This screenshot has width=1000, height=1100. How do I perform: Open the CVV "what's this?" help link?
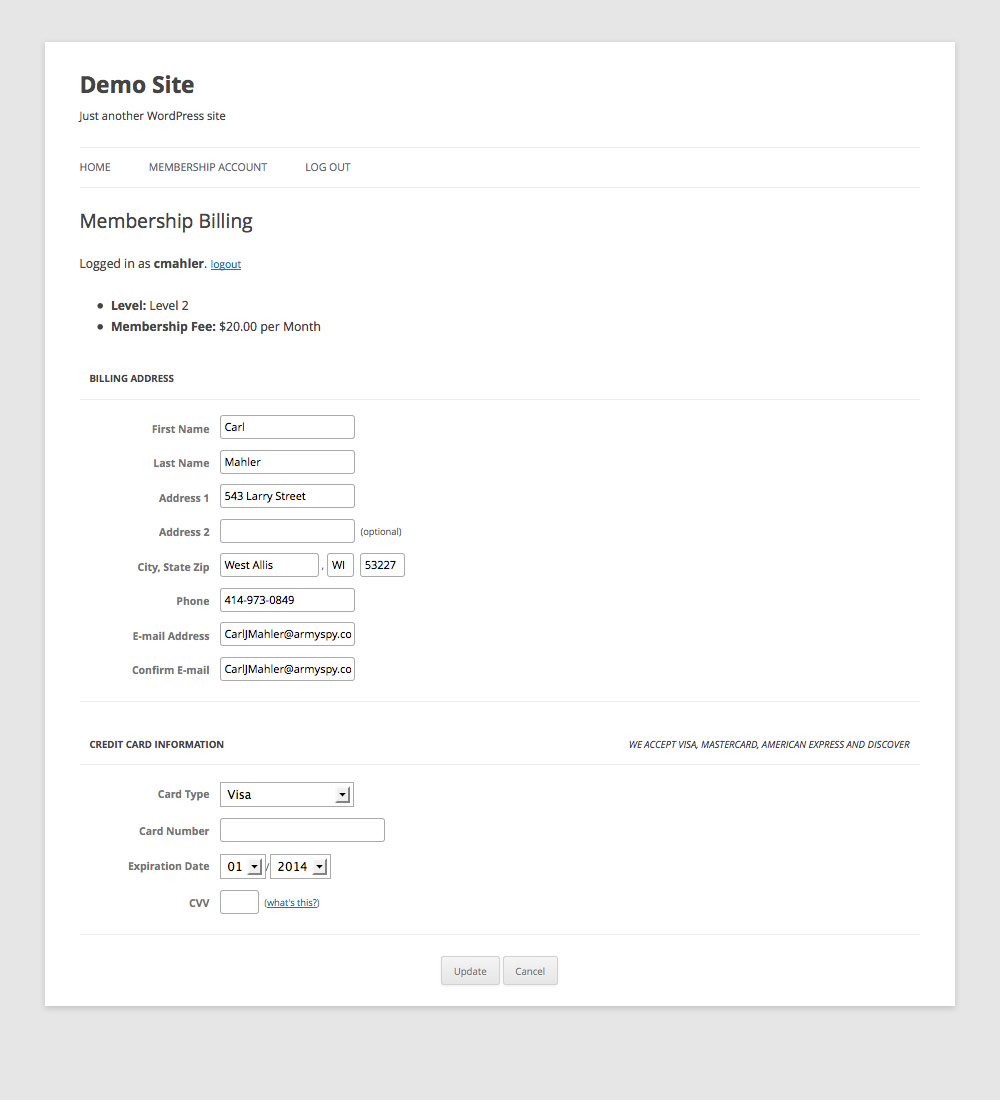click(291, 902)
